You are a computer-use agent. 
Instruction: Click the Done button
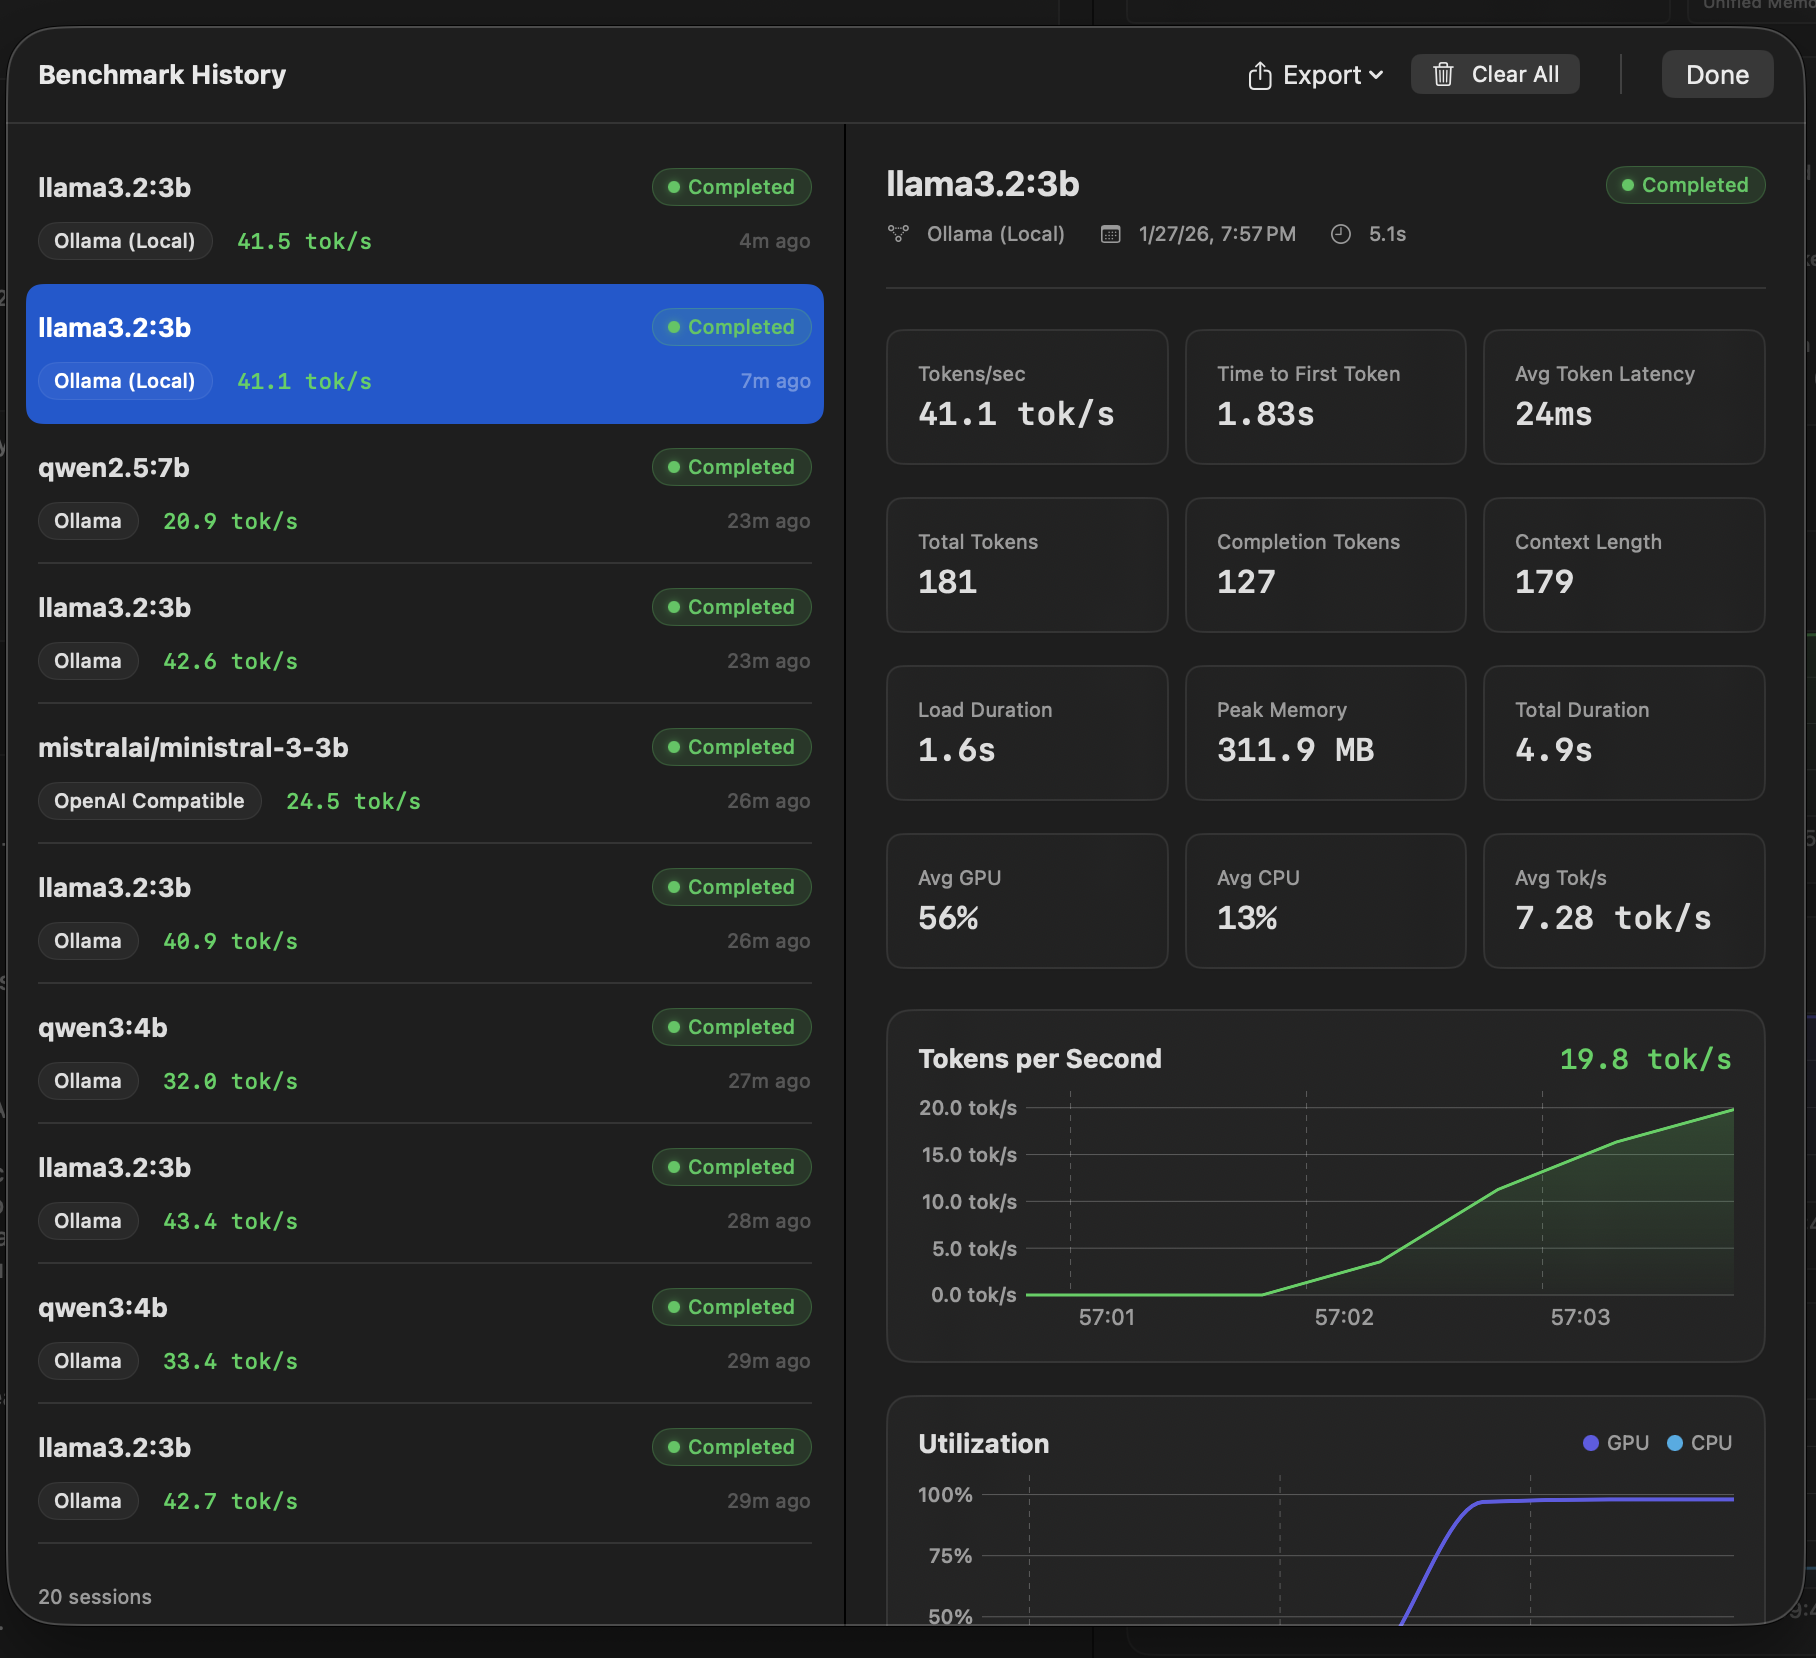[x=1717, y=73]
